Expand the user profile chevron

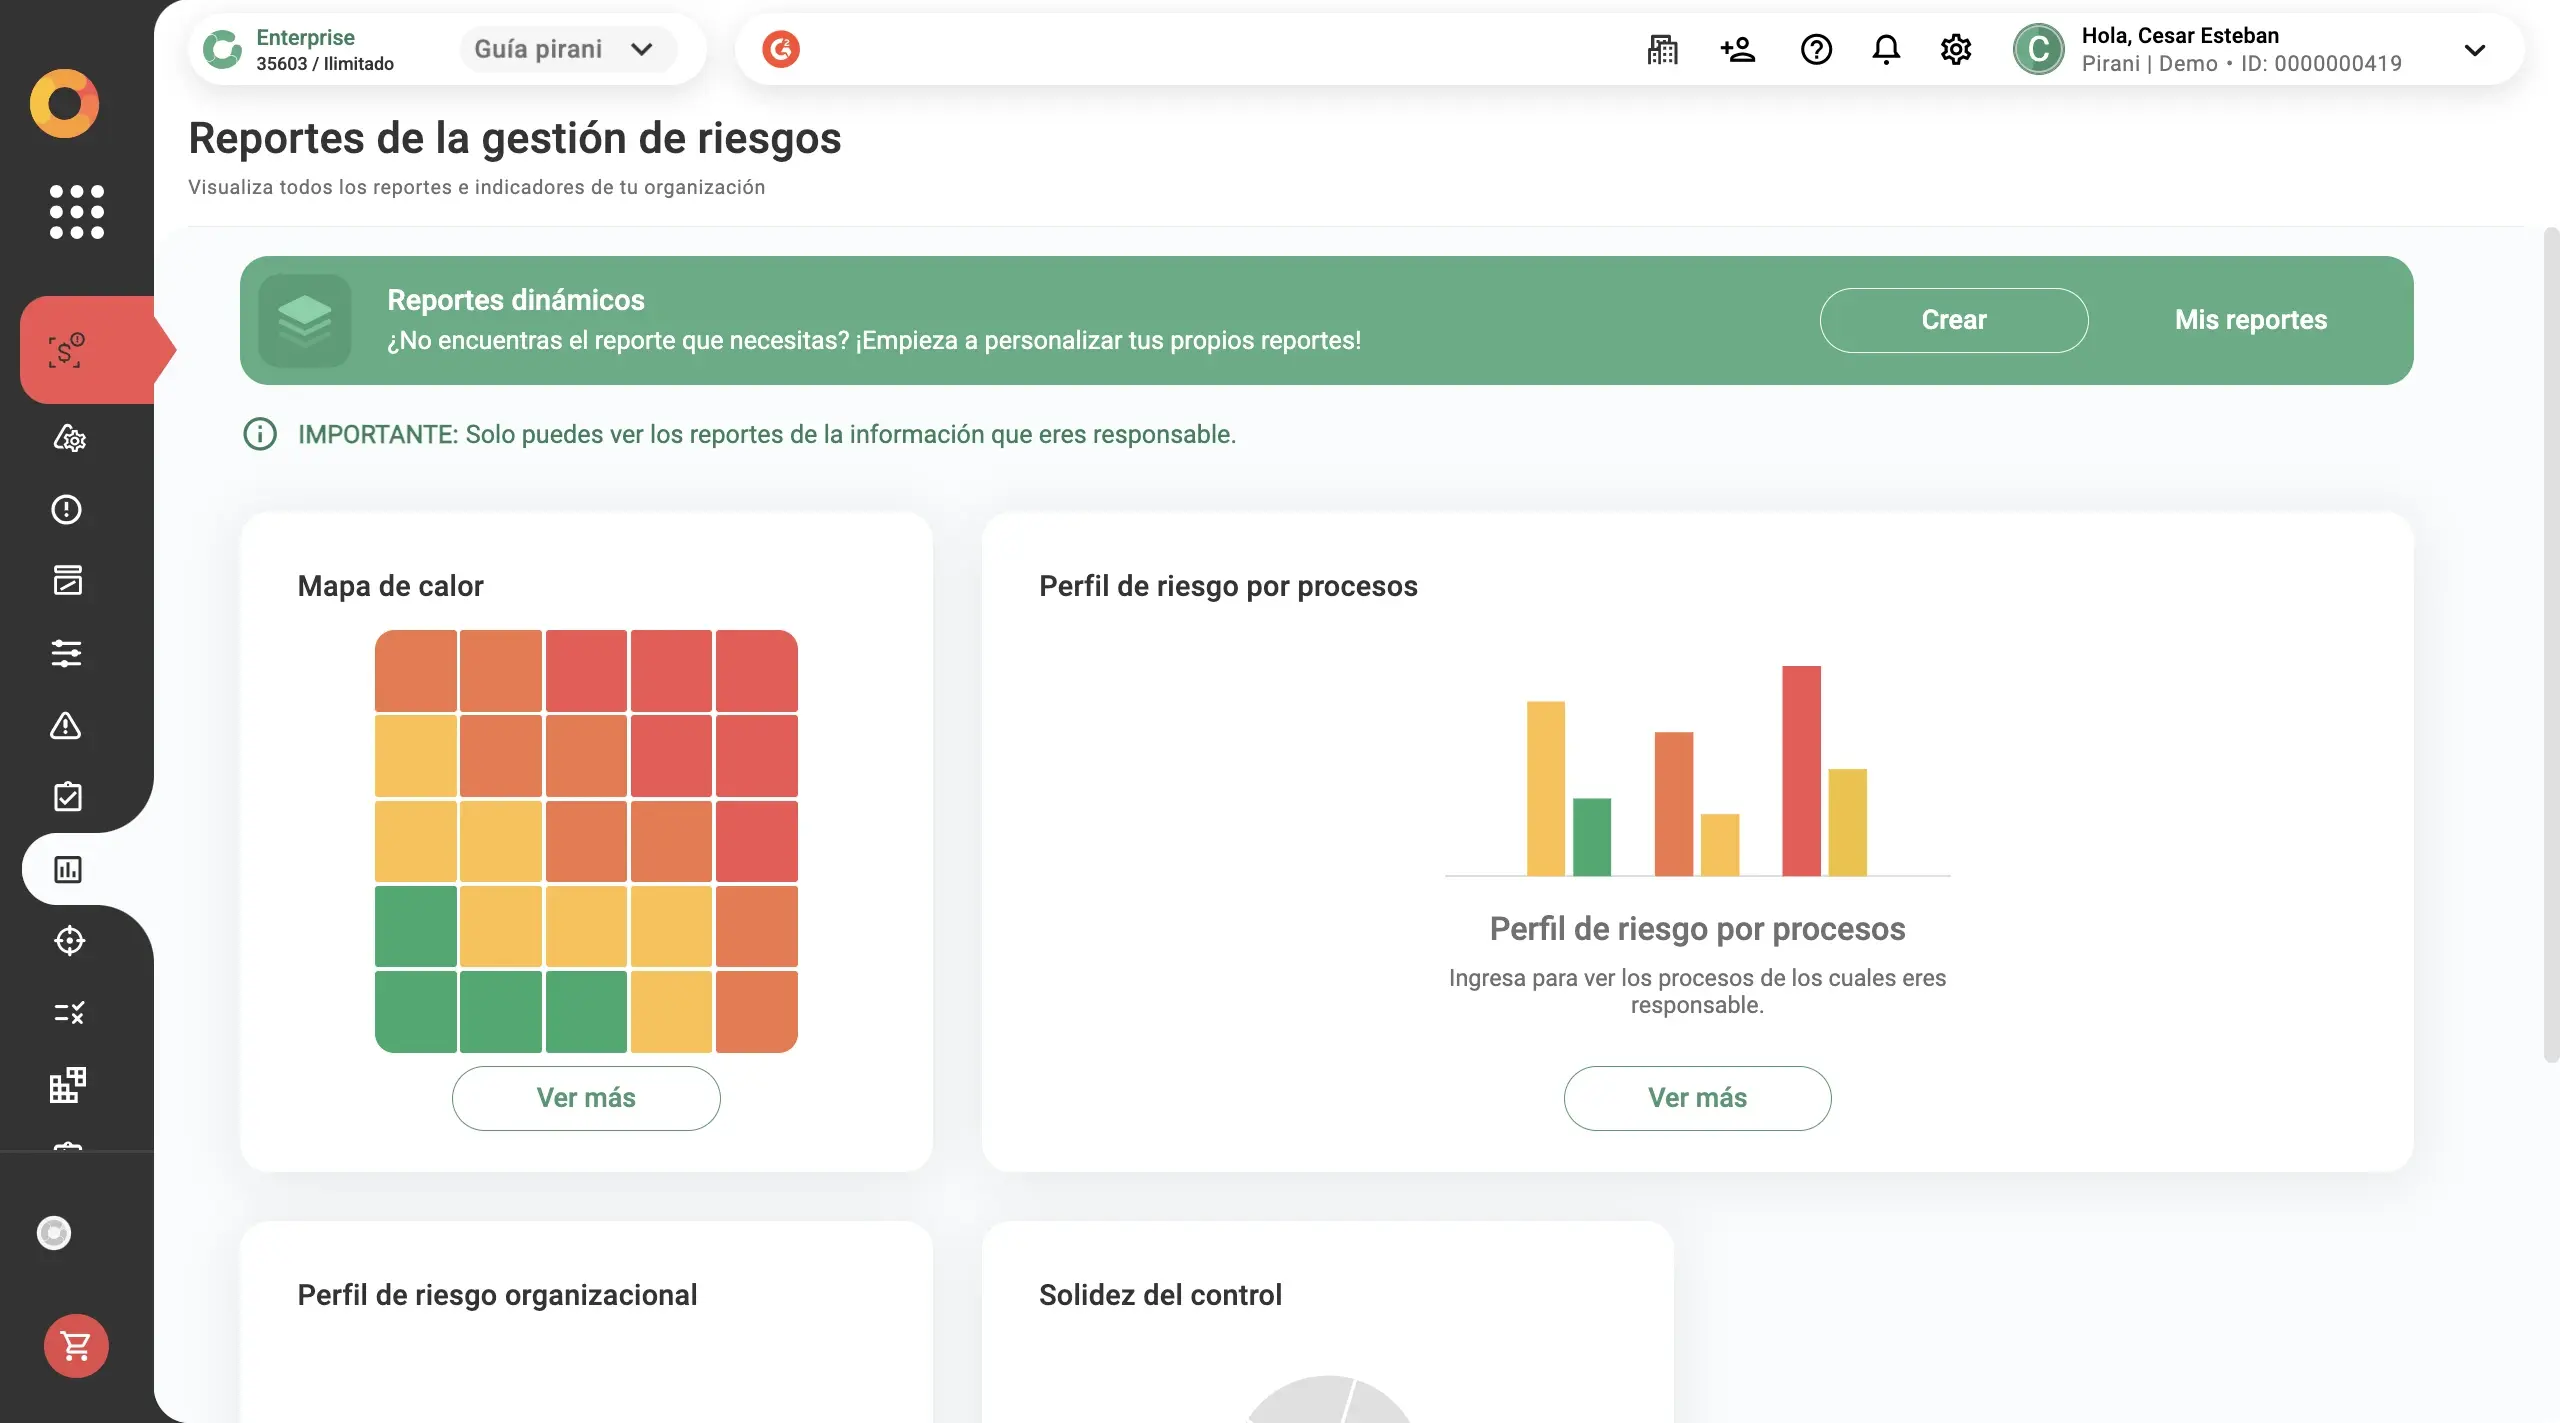(x=2474, y=50)
